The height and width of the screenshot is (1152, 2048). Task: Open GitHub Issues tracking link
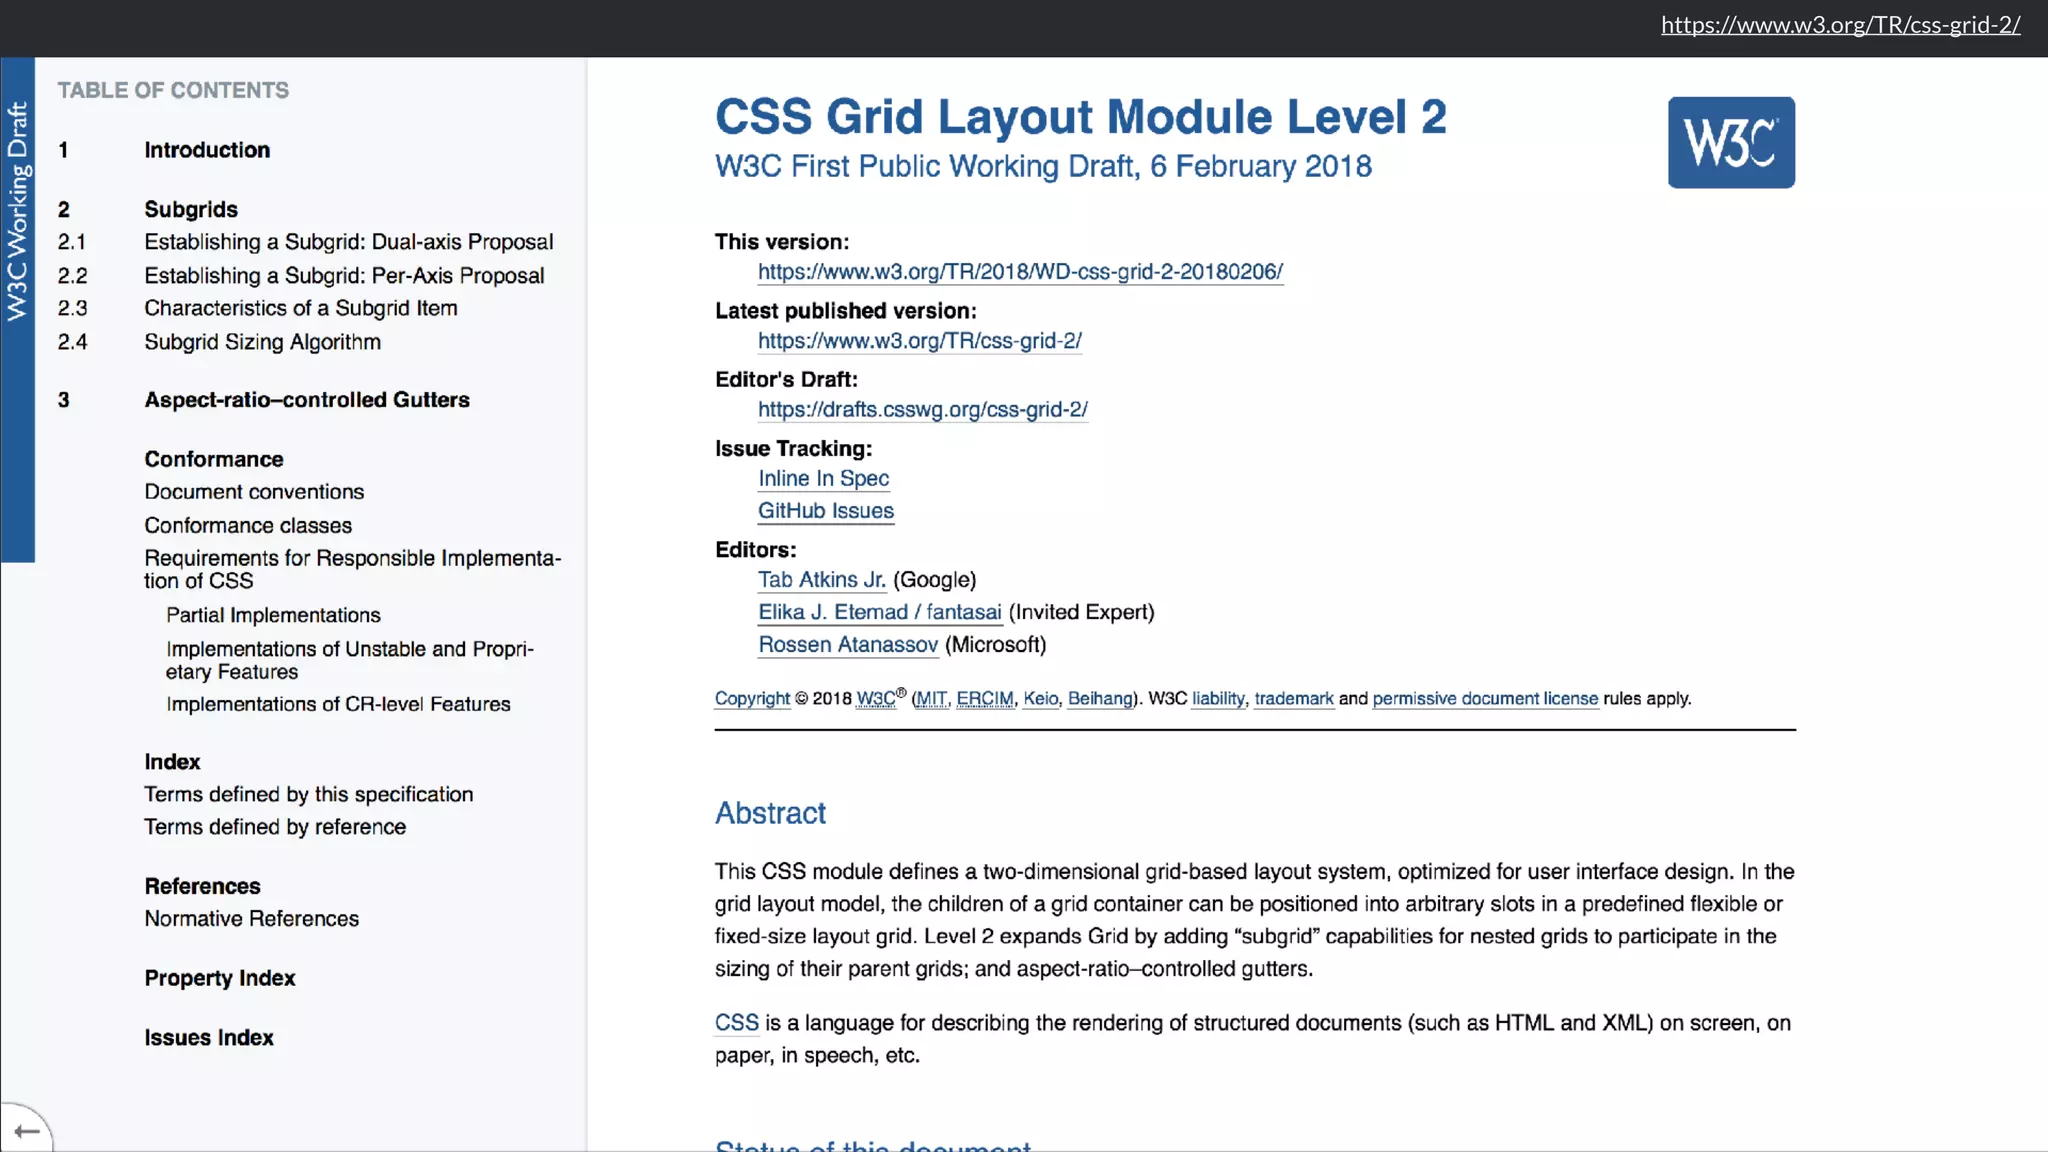(825, 511)
